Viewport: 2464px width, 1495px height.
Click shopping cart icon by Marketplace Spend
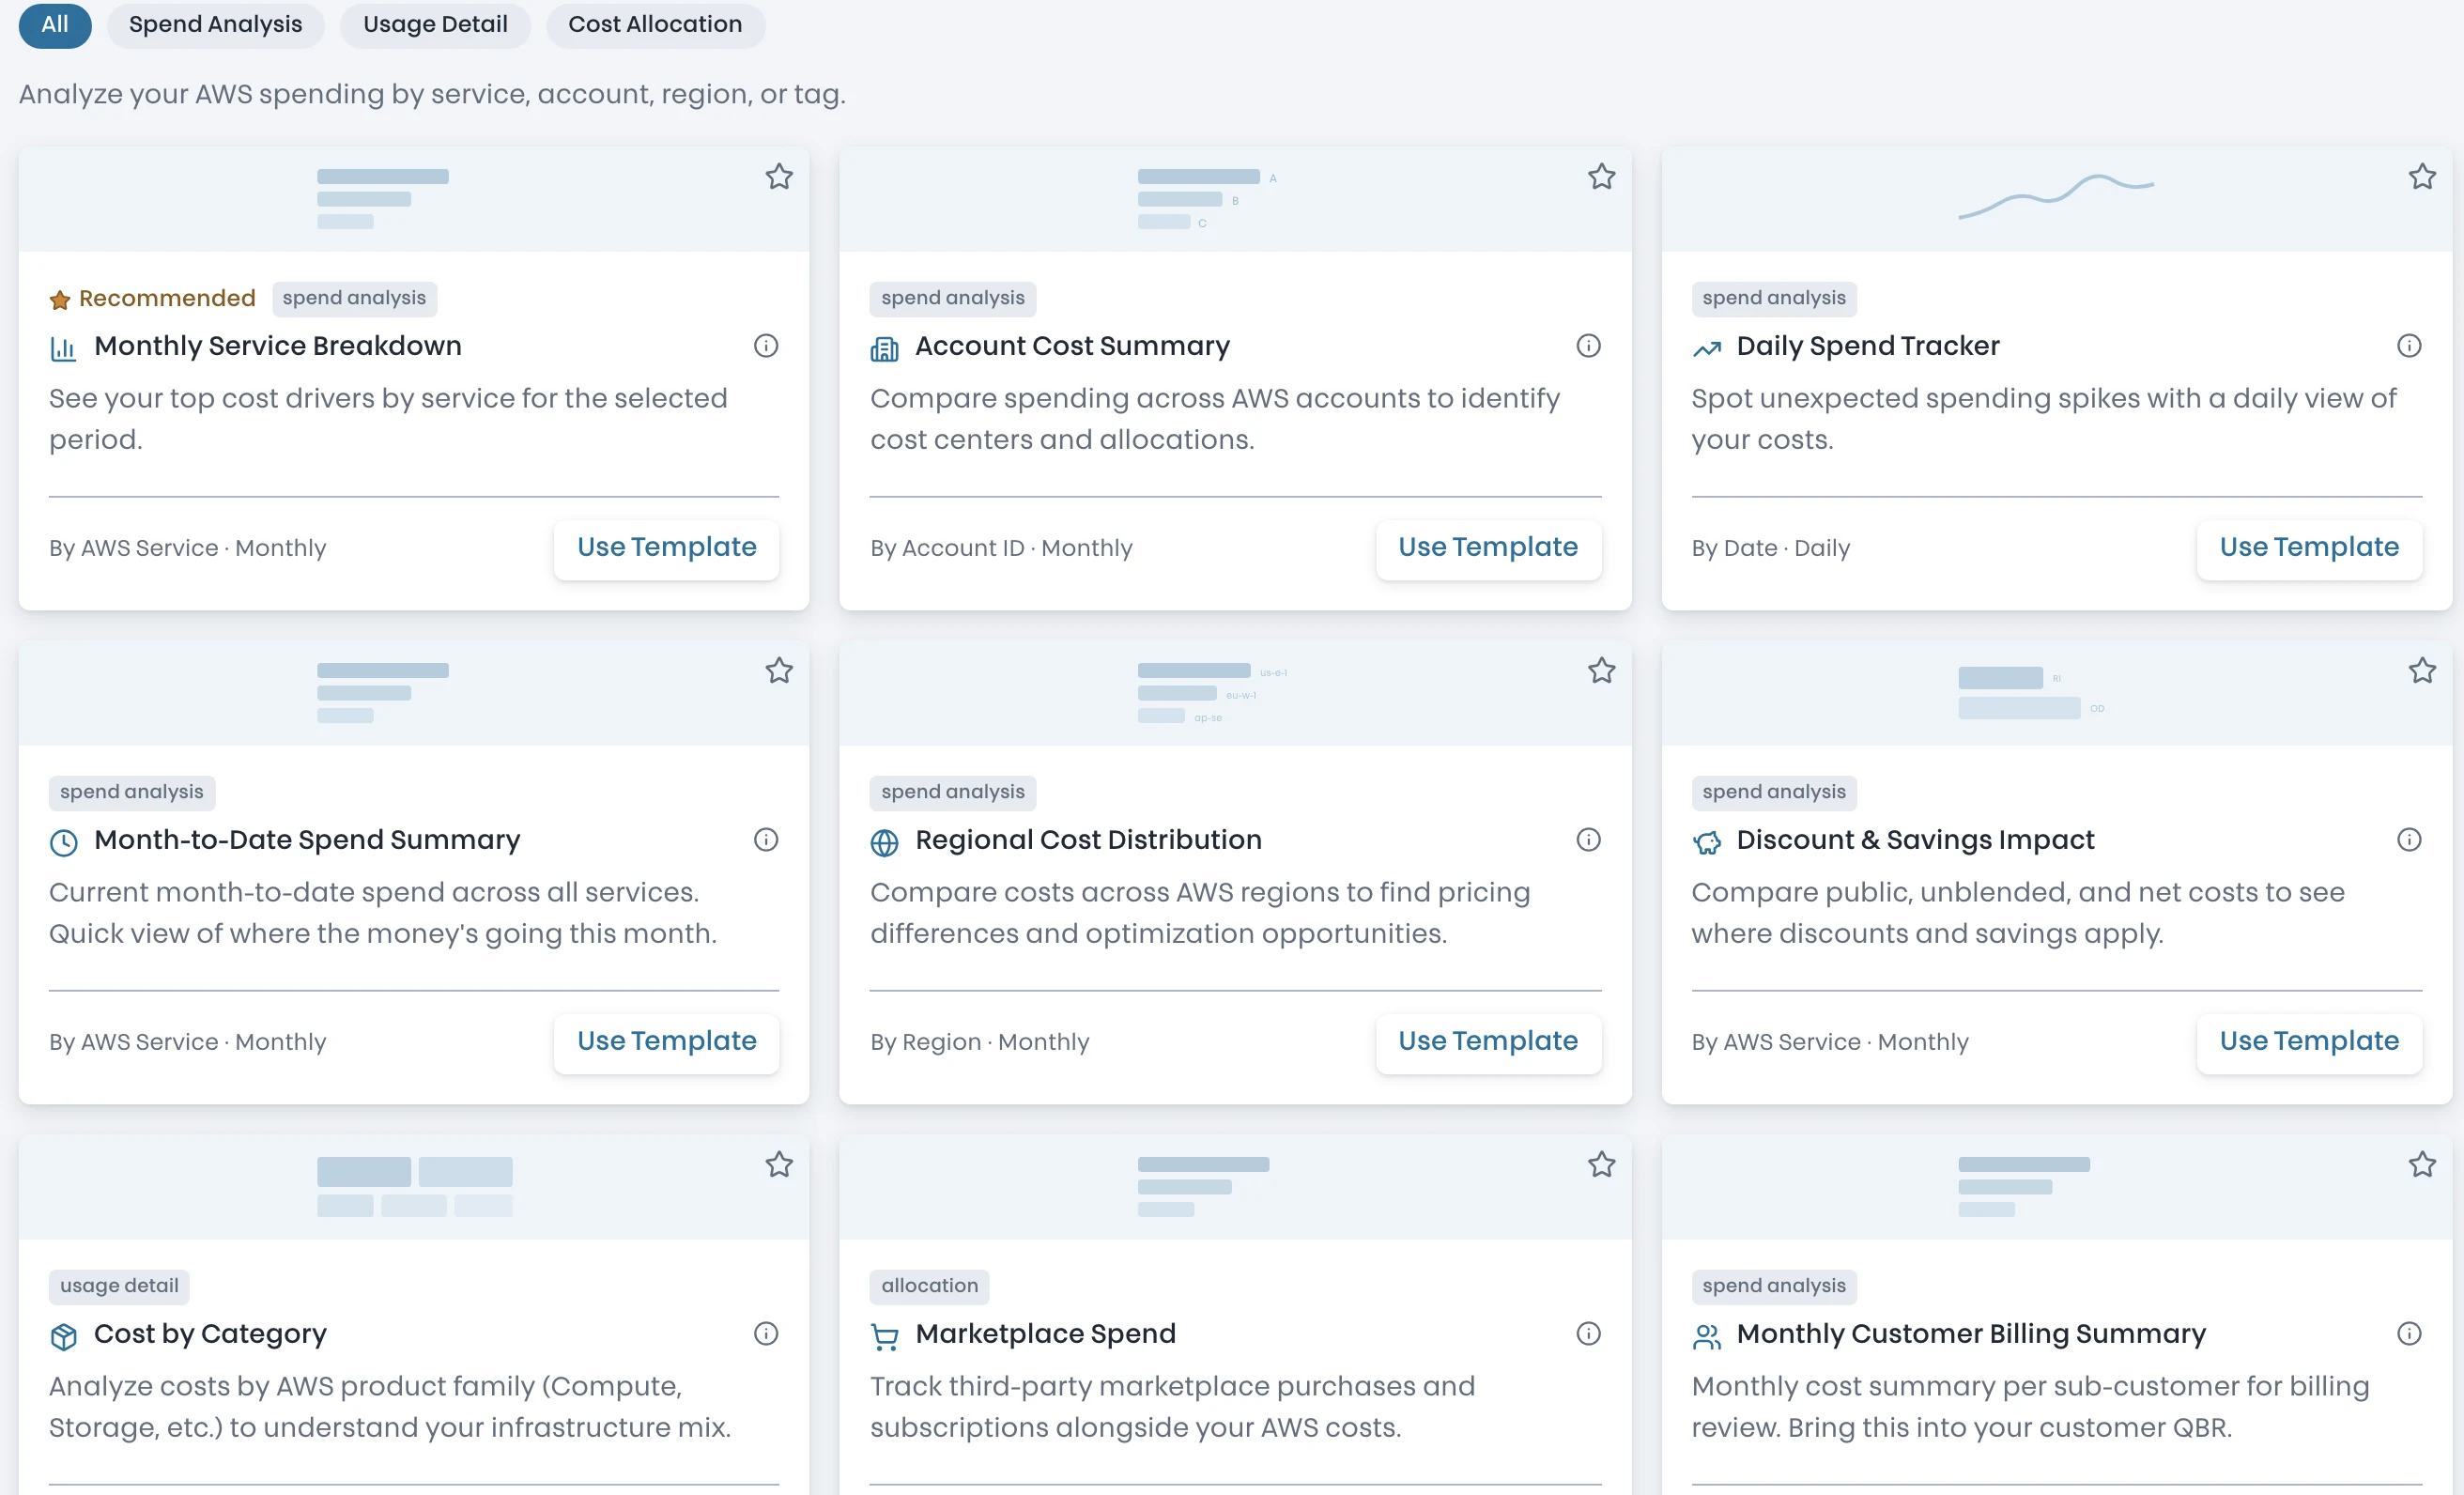pyautogui.click(x=884, y=1337)
